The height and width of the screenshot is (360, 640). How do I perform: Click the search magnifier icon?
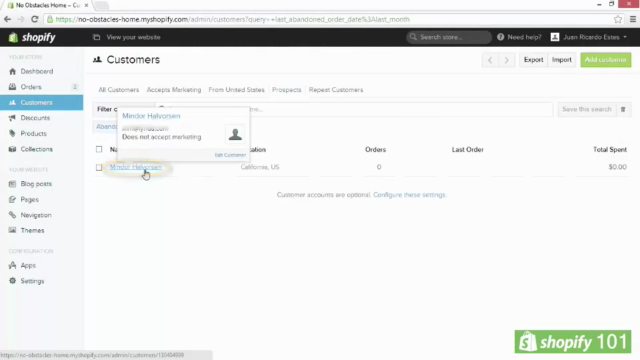pos(413,37)
